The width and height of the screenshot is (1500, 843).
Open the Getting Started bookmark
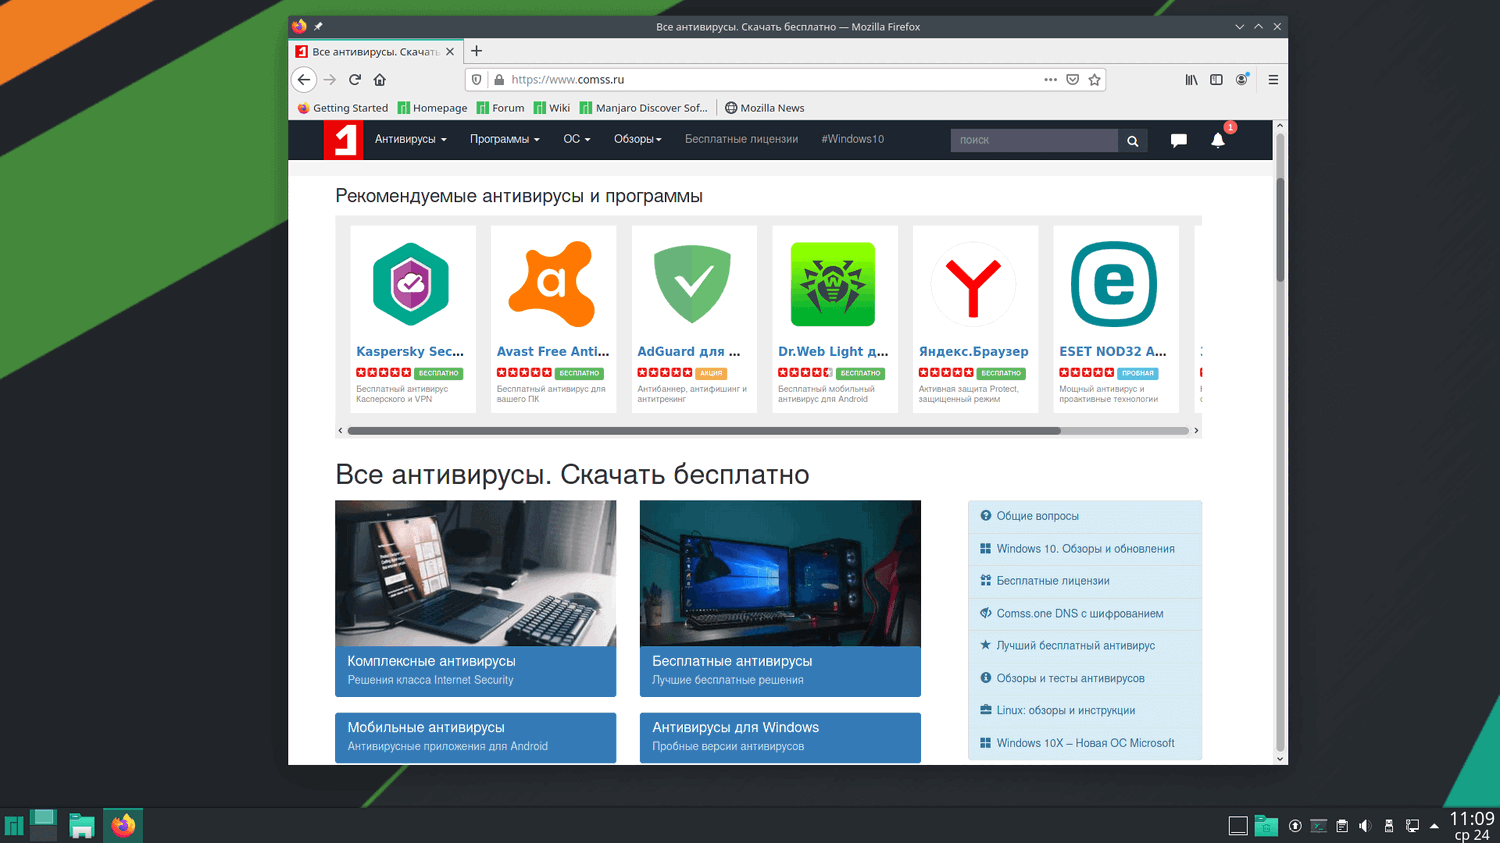click(x=343, y=108)
